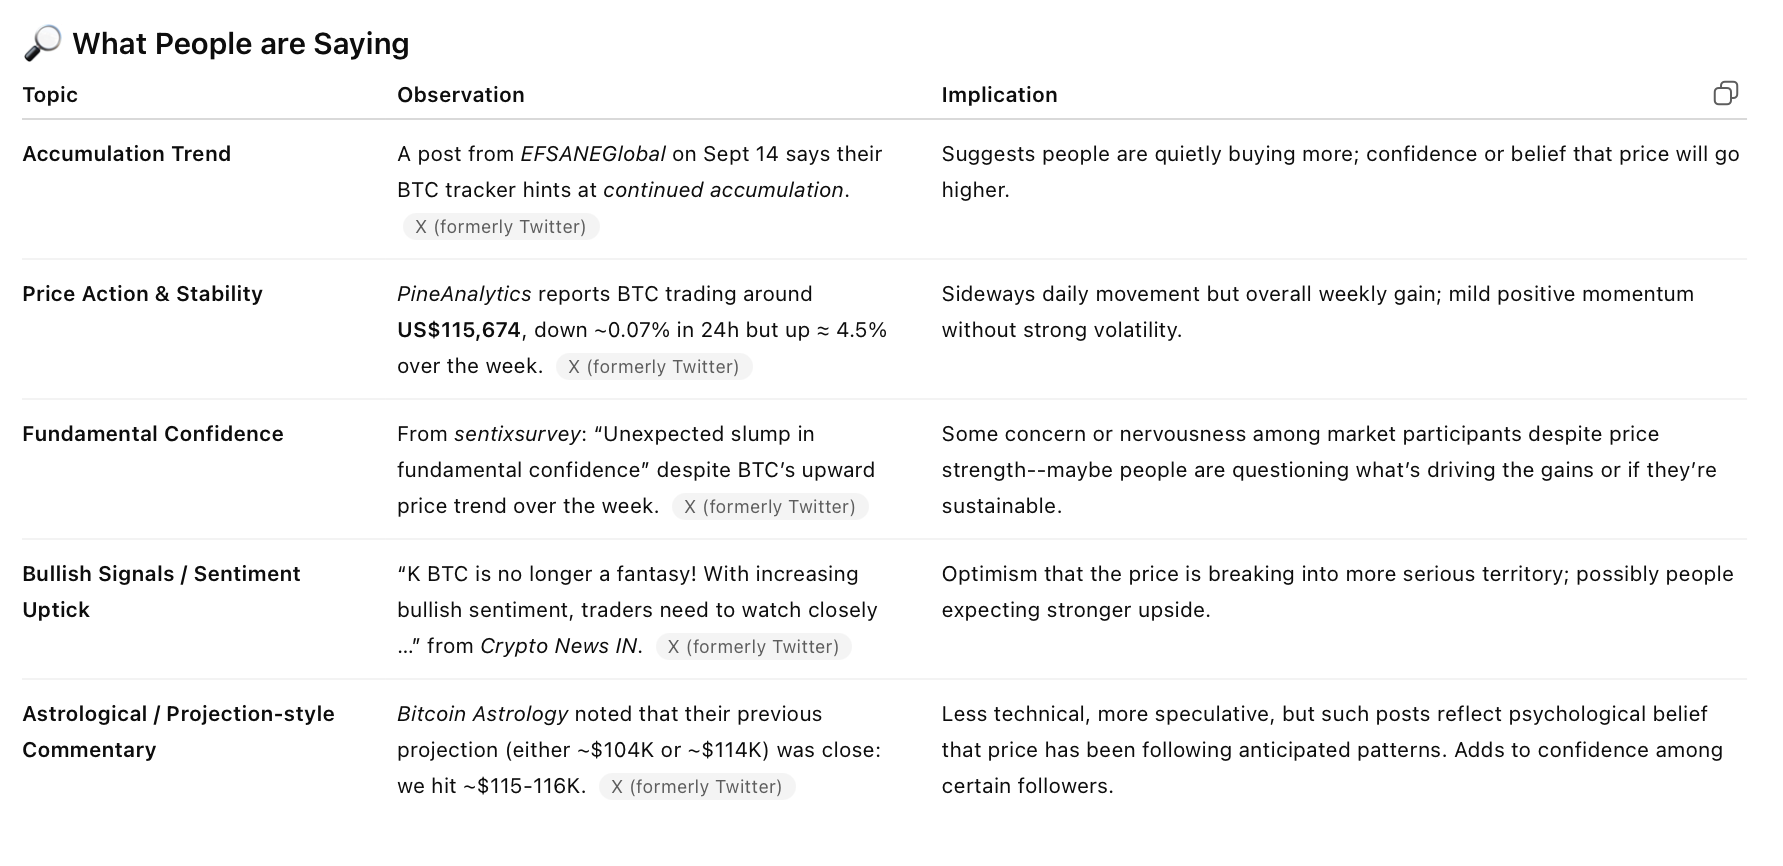The width and height of the screenshot is (1783, 866).
Task: Click the italic Bitcoin Astrology name
Action: [483, 714]
